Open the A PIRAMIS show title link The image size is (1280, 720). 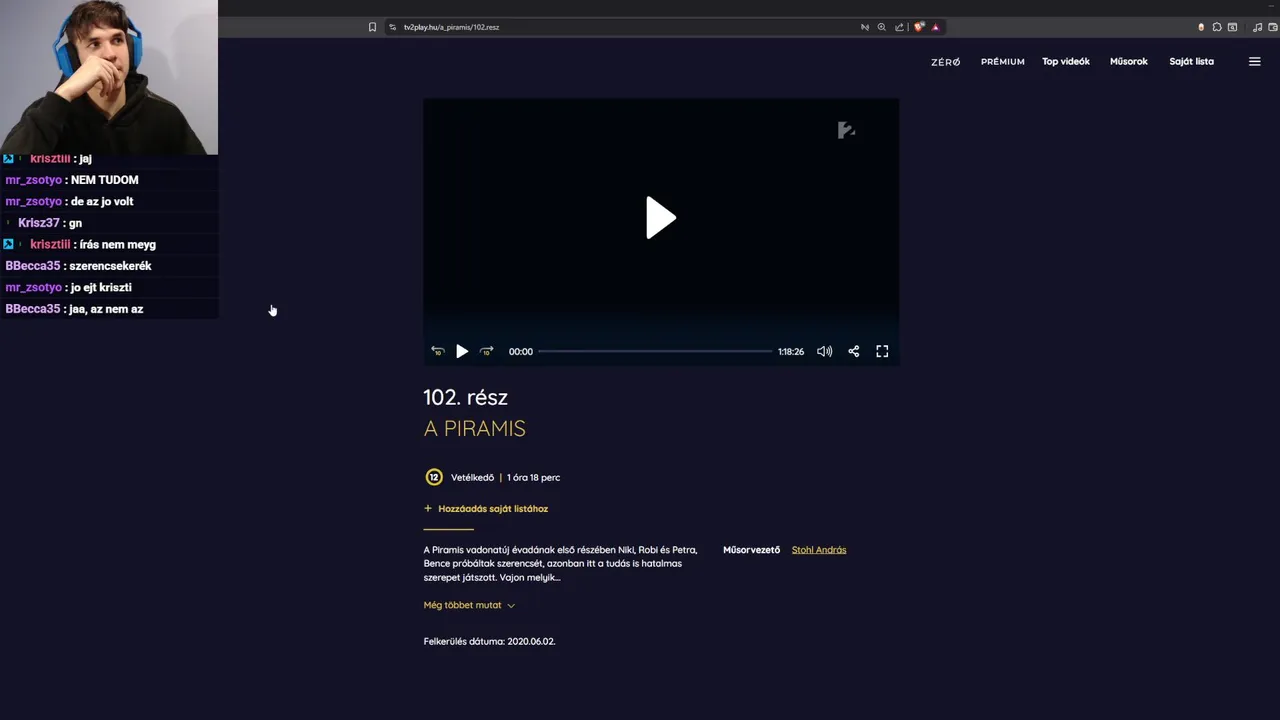[474, 428]
